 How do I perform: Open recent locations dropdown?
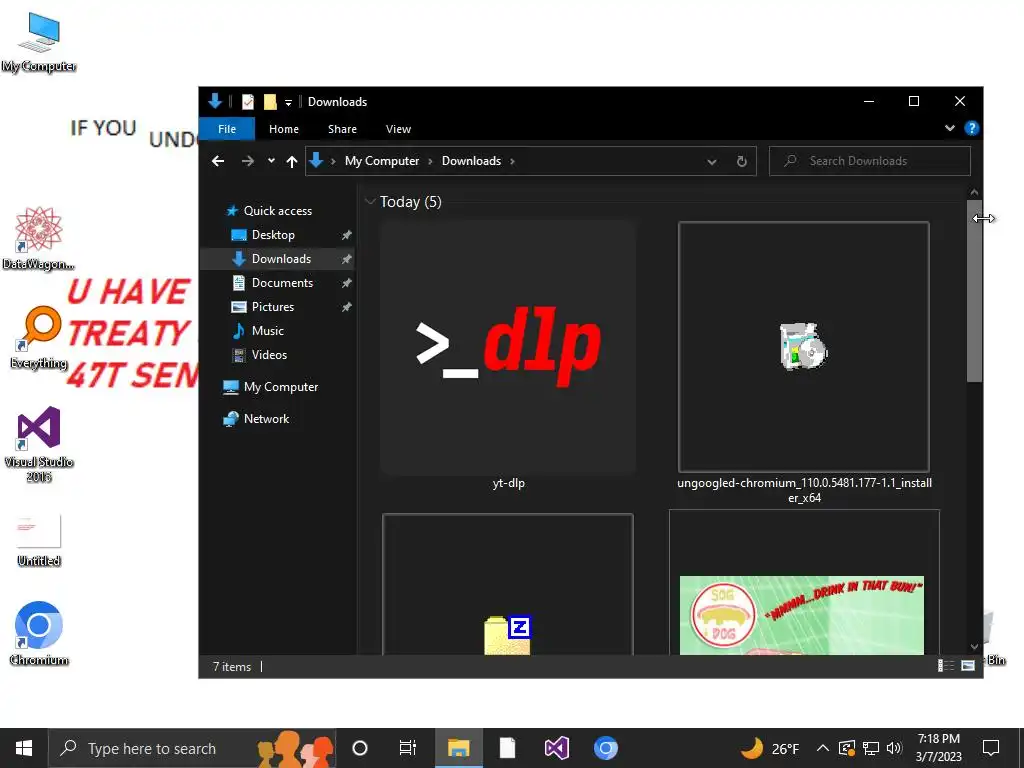(271, 161)
